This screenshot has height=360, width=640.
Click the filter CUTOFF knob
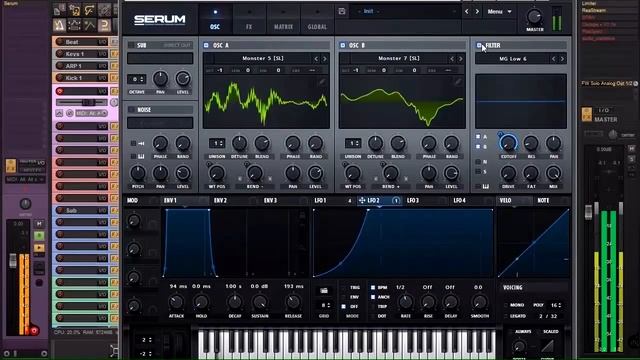[508, 143]
